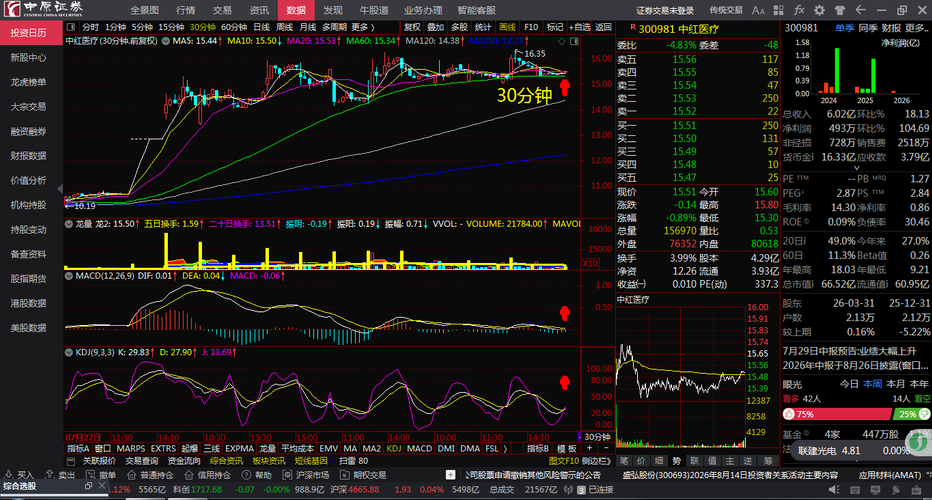Go back with the left arrow icon
The width and height of the screenshot is (932, 500).
[860, 10]
